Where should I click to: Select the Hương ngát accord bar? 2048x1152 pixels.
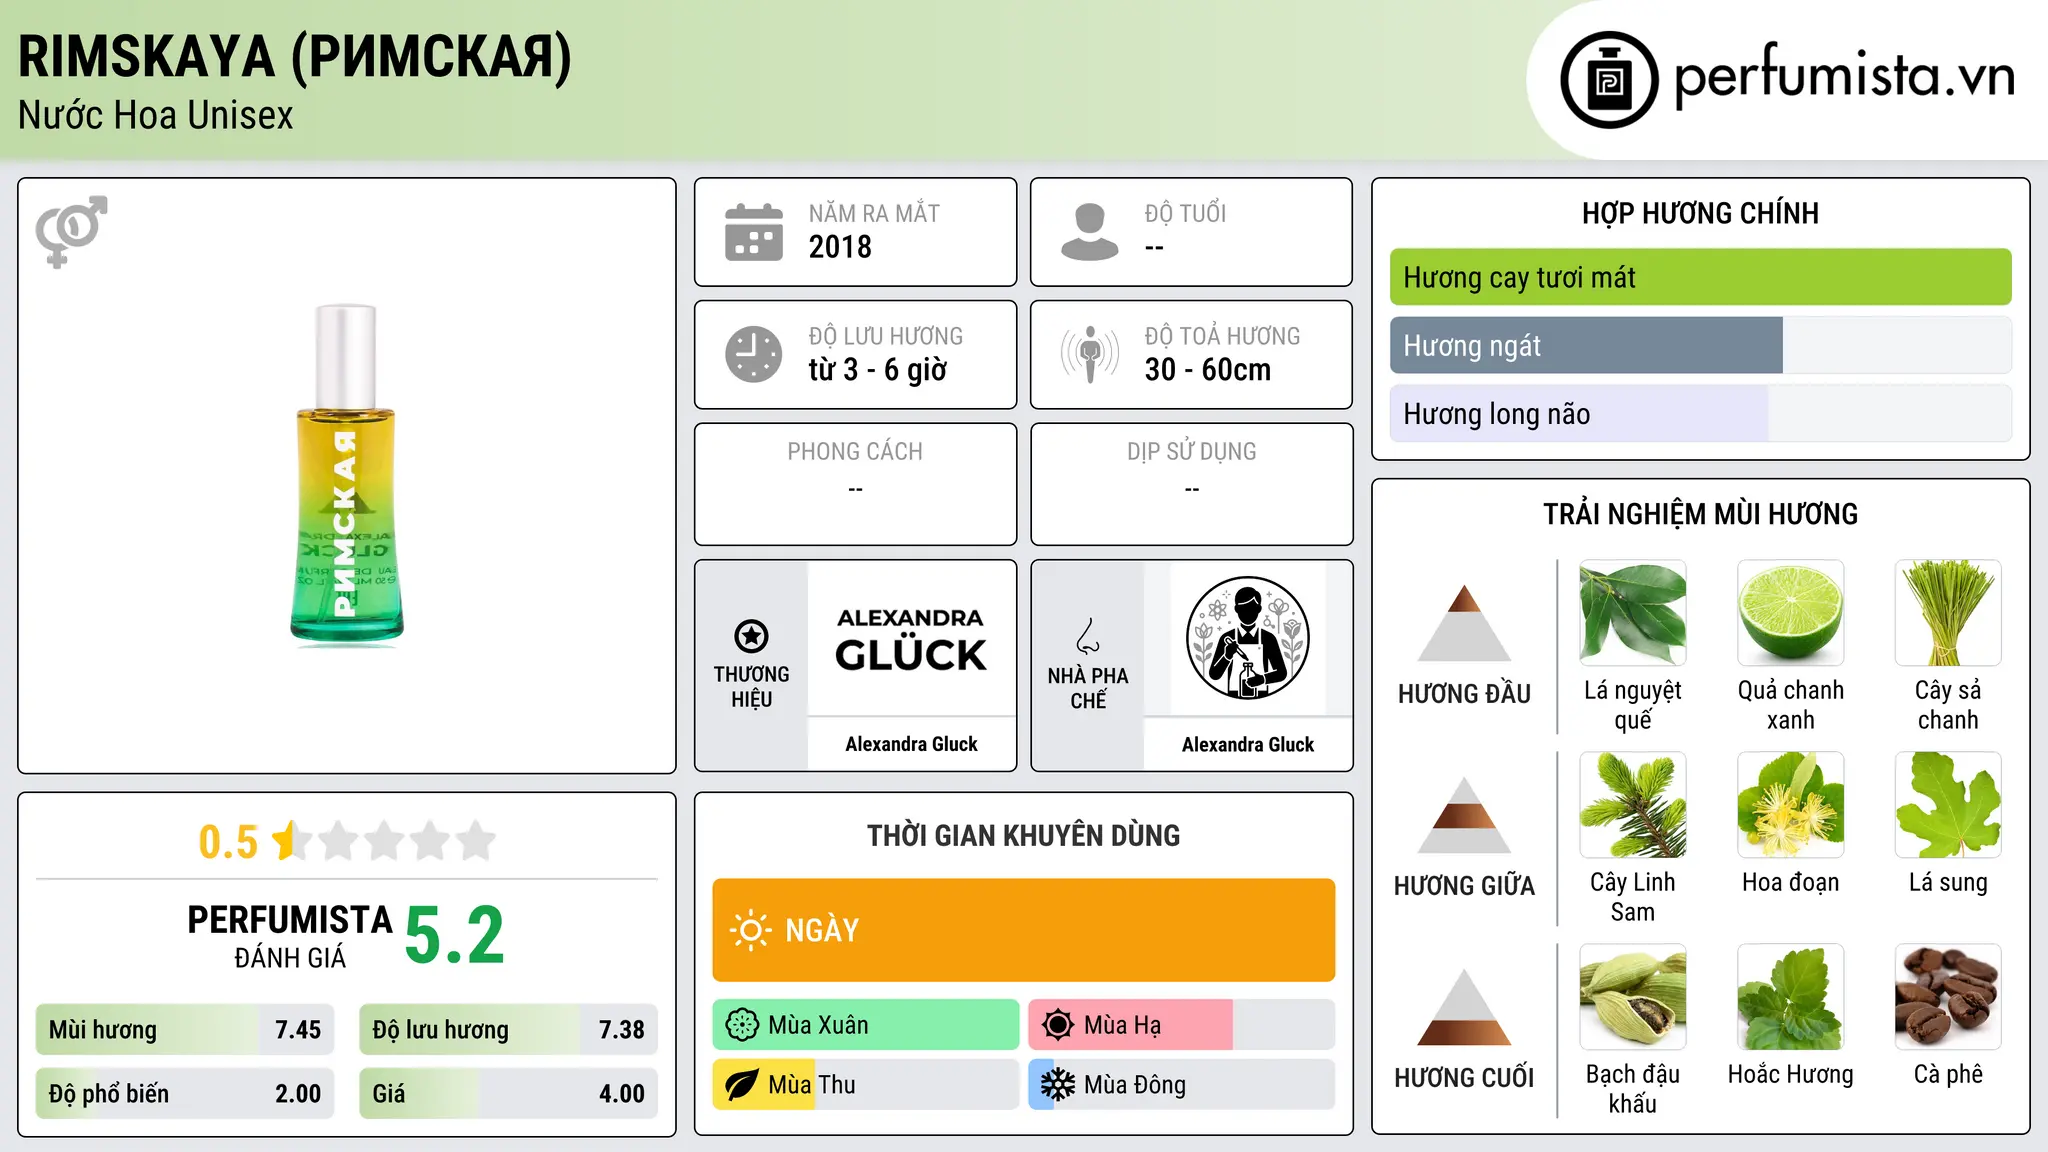click(1701, 345)
